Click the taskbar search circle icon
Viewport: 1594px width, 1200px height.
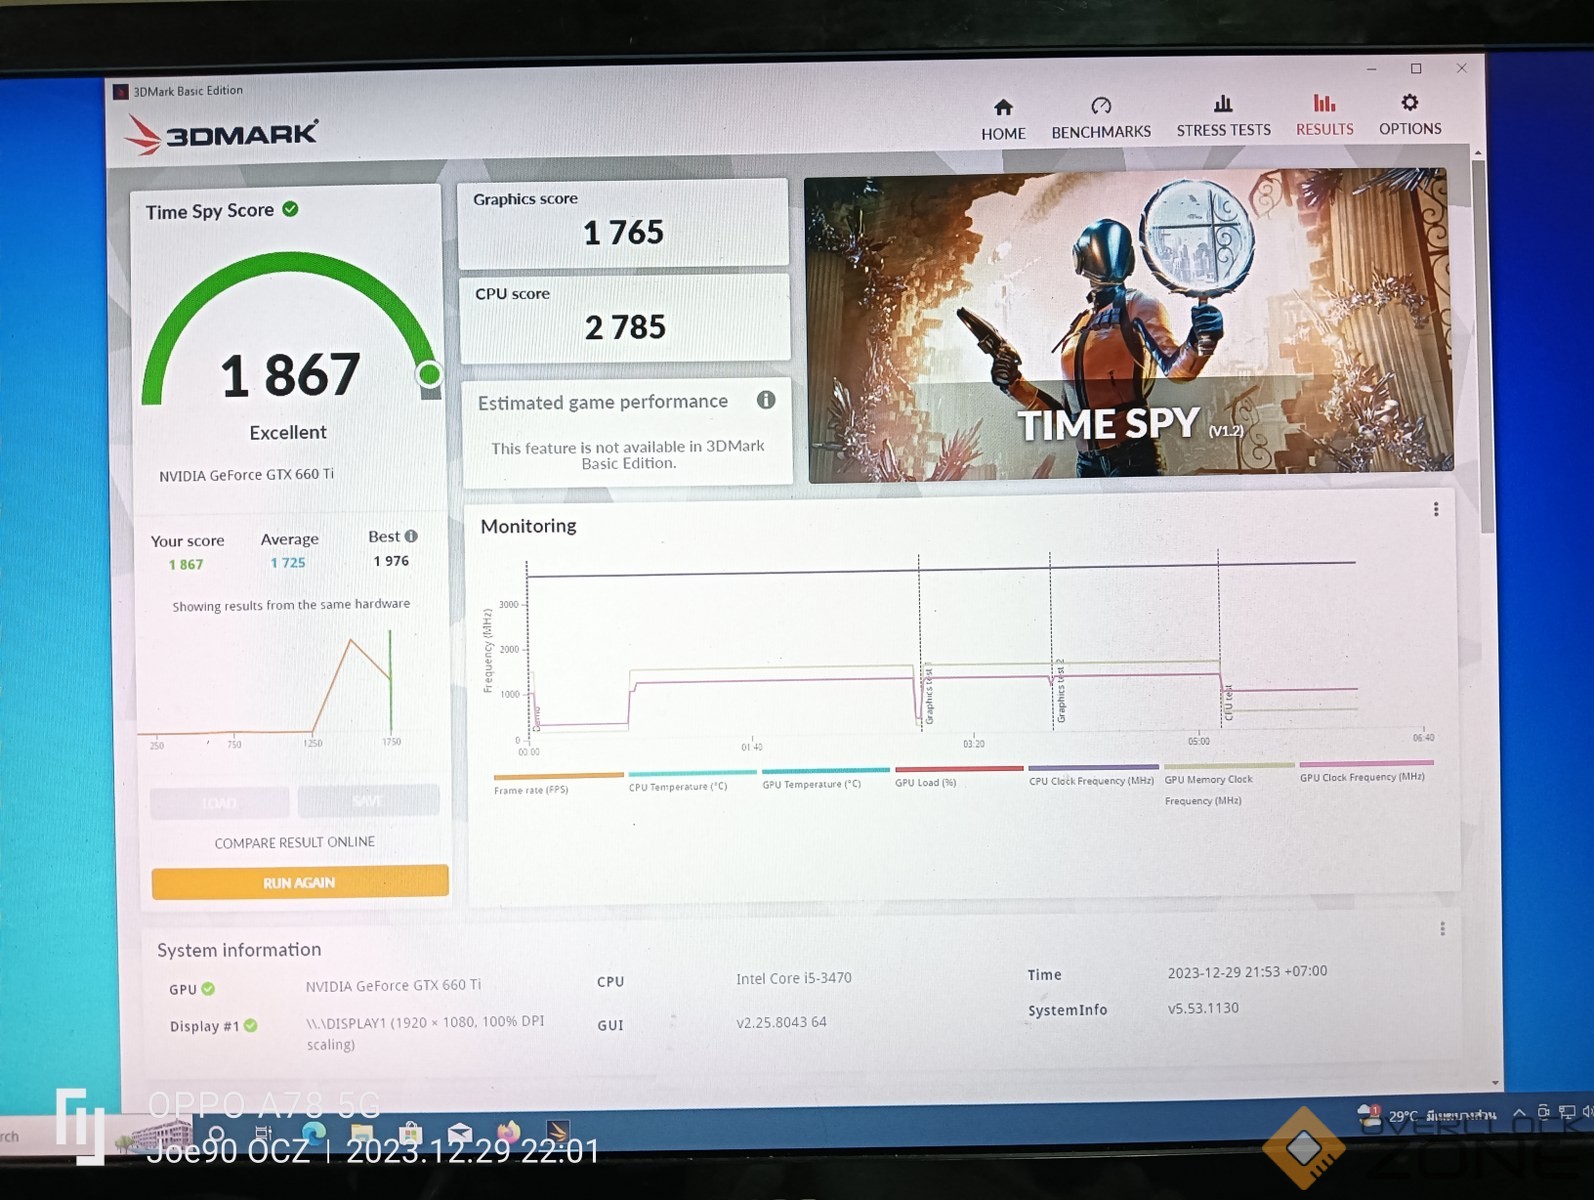[x=216, y=1136]
